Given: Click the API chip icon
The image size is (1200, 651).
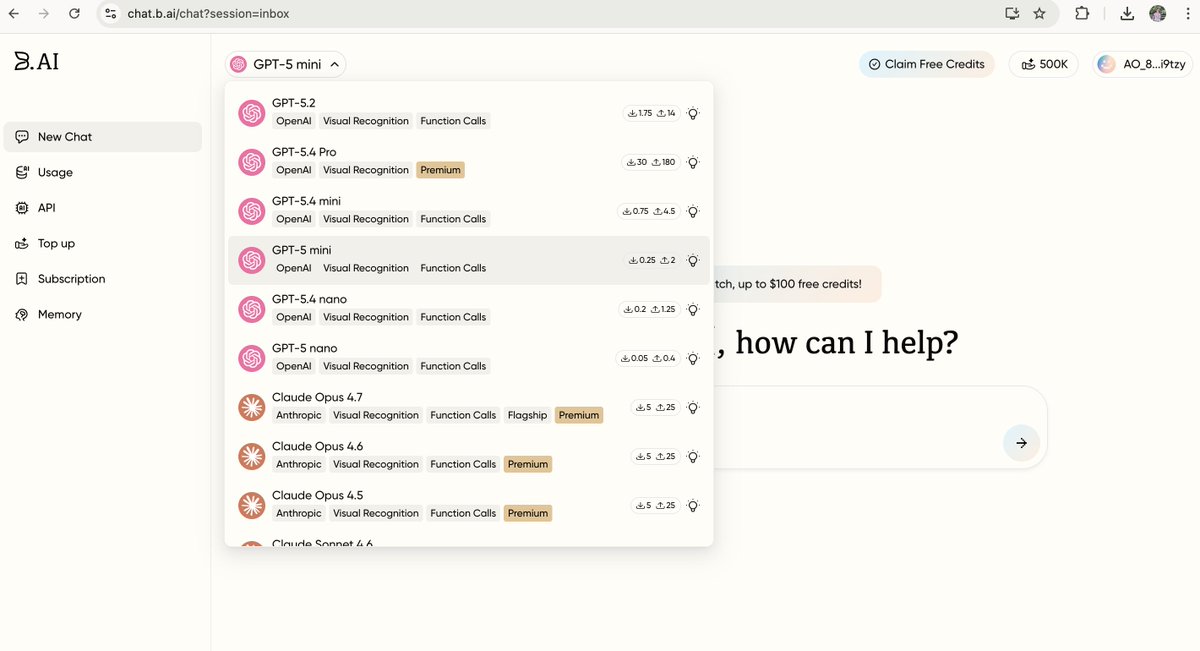Looking at the screenshot, I should [22, 208].
